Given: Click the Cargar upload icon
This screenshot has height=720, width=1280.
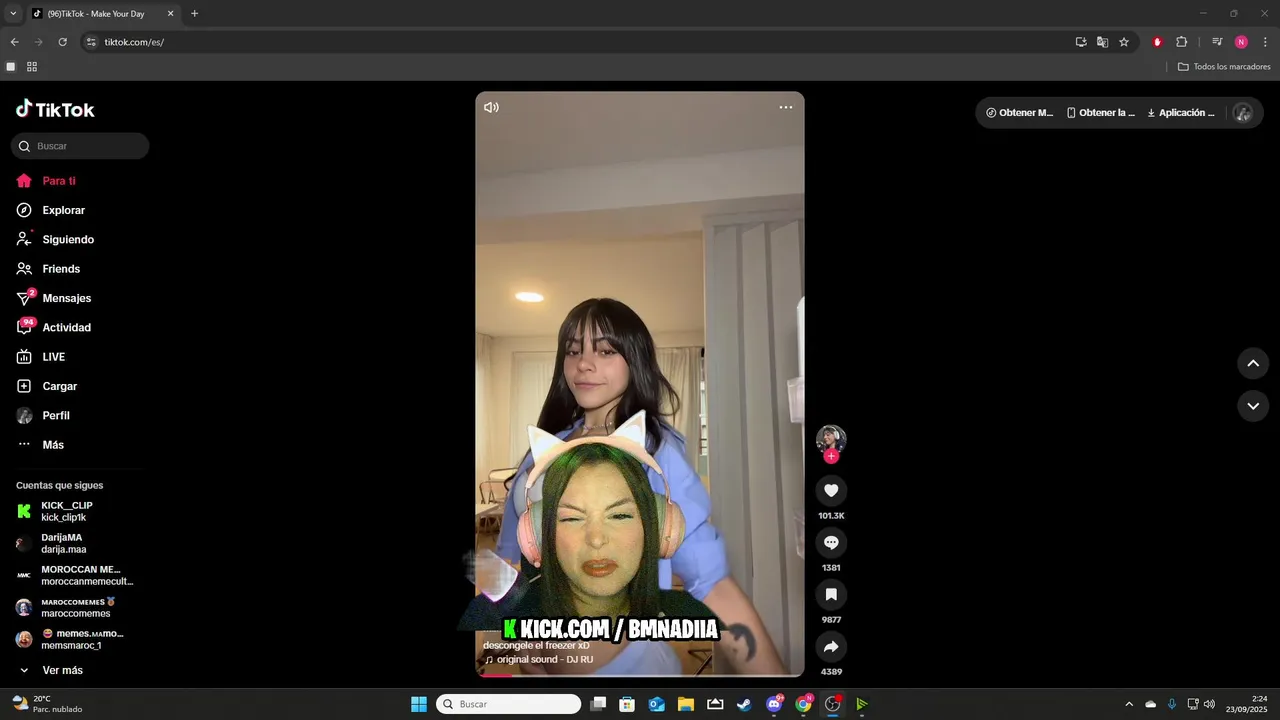Looking at the screenshot, I should (x=24, y=386).
